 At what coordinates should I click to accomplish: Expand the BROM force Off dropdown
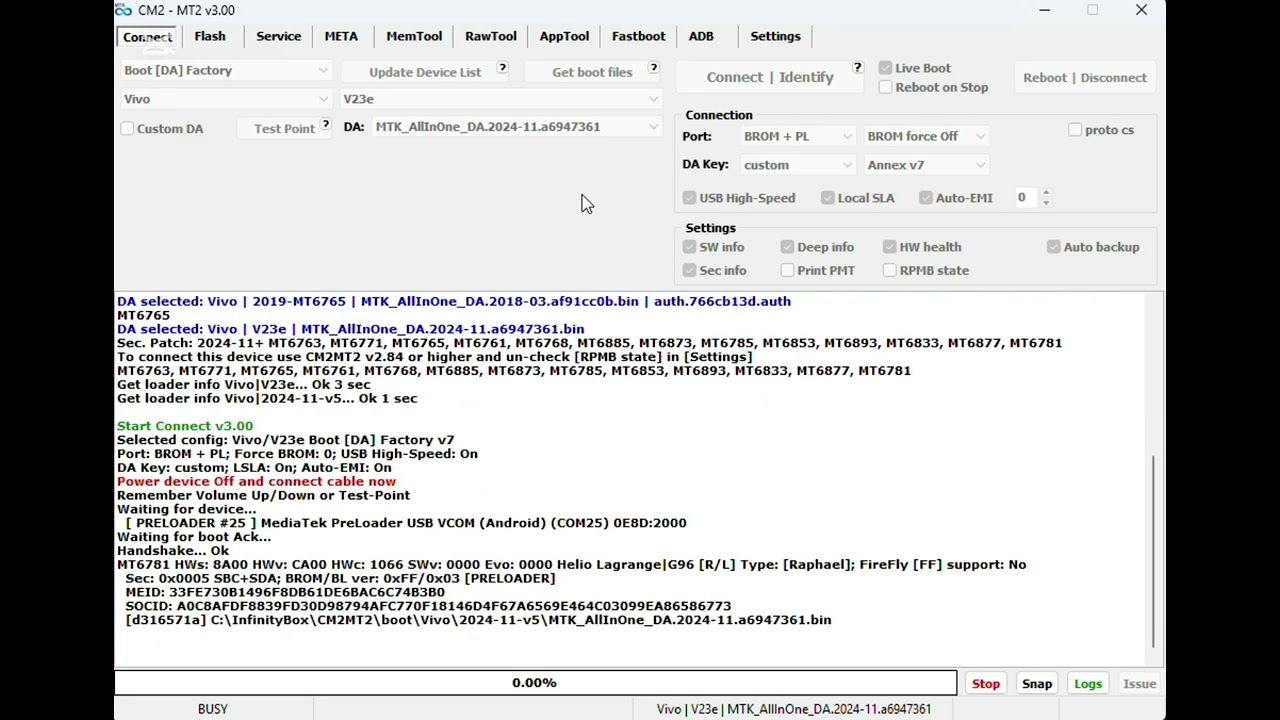[926, 136]
